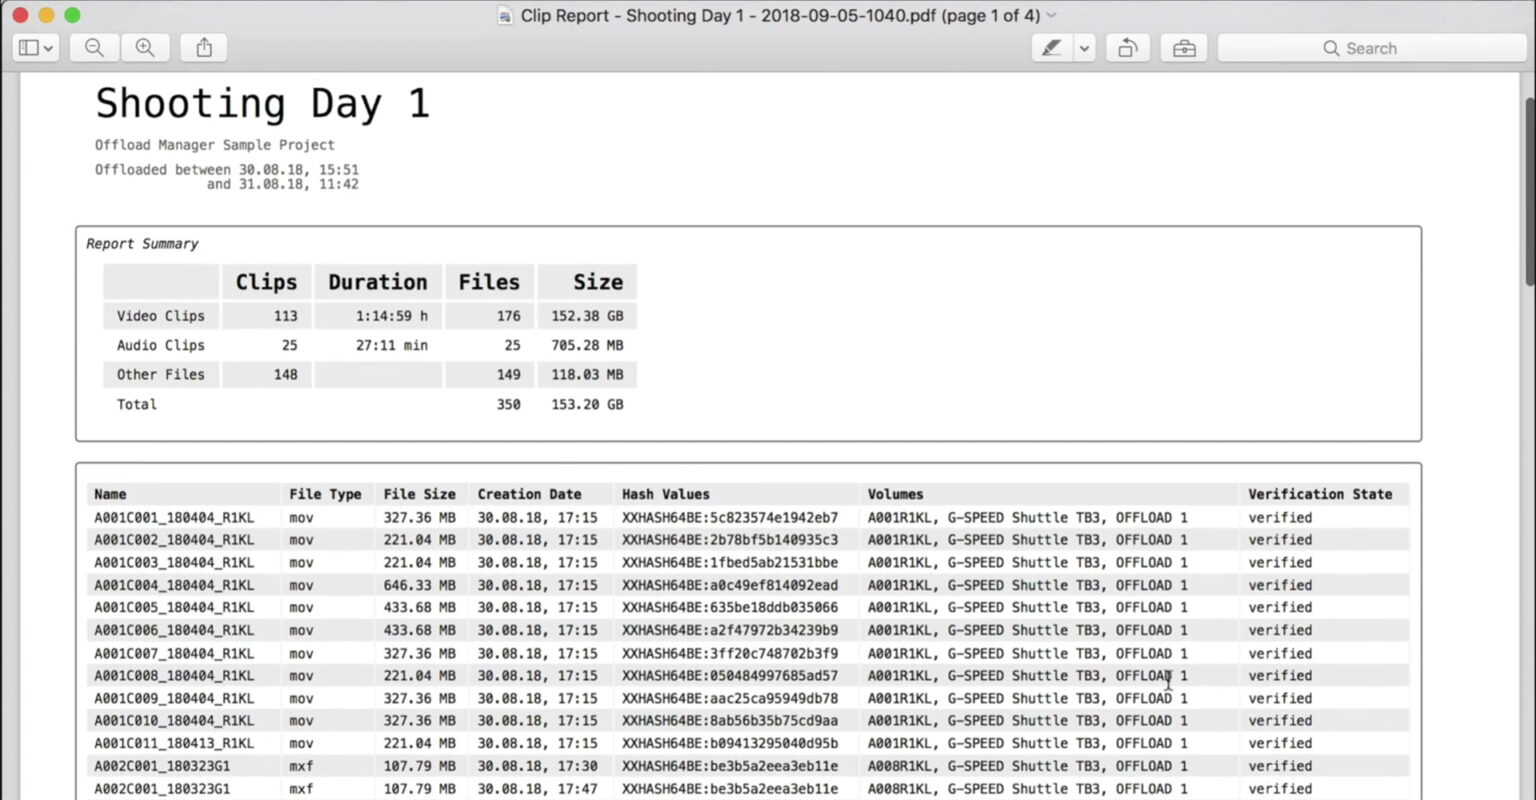Select the '1:14:59 h' duration value
Screen dimensions: 1536x800
pos(391,316)
